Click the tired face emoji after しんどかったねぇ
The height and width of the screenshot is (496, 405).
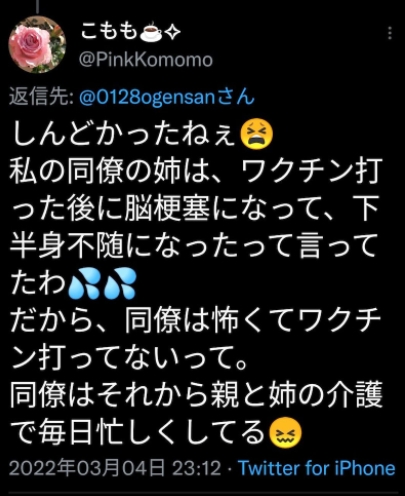click(256, 135)
